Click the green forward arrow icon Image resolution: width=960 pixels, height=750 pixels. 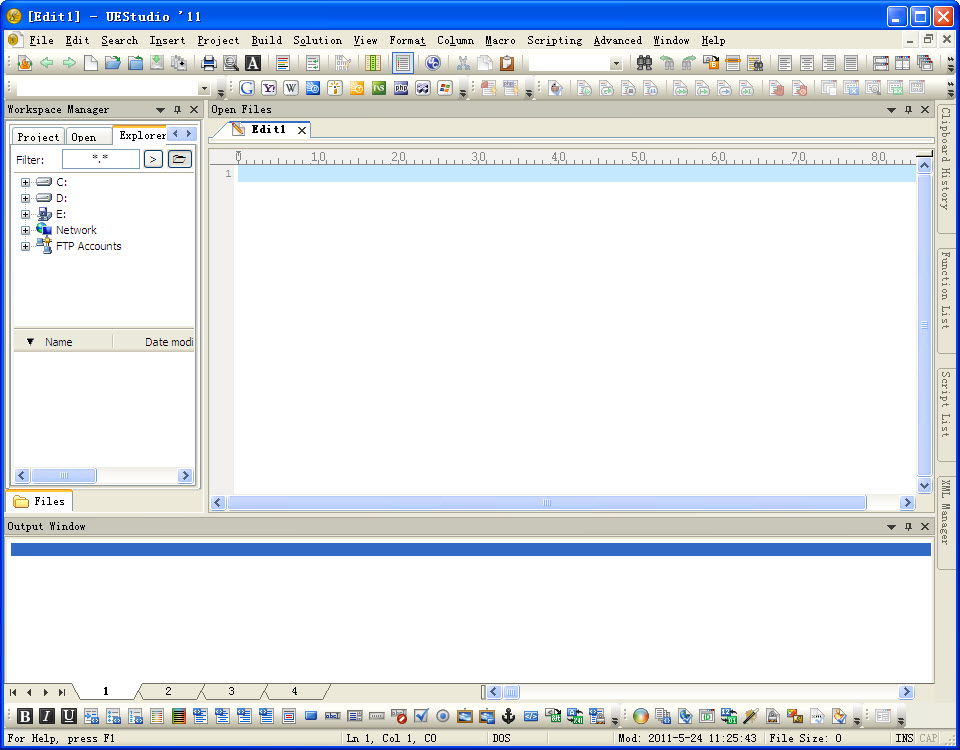pyautogui.click(x=69, y=63)
